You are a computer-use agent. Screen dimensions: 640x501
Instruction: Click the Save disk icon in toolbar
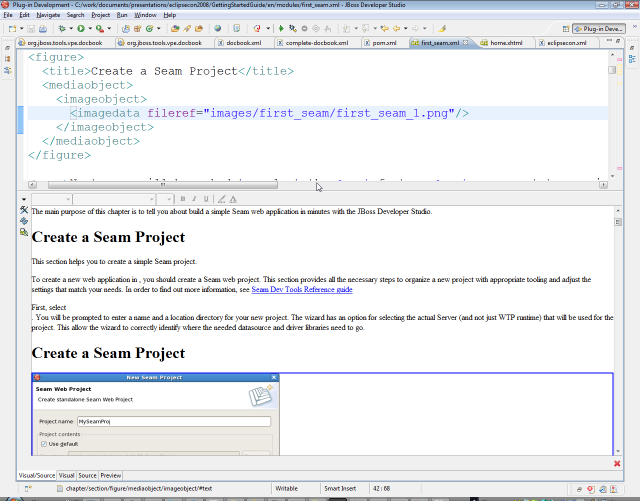pos(31,29)
